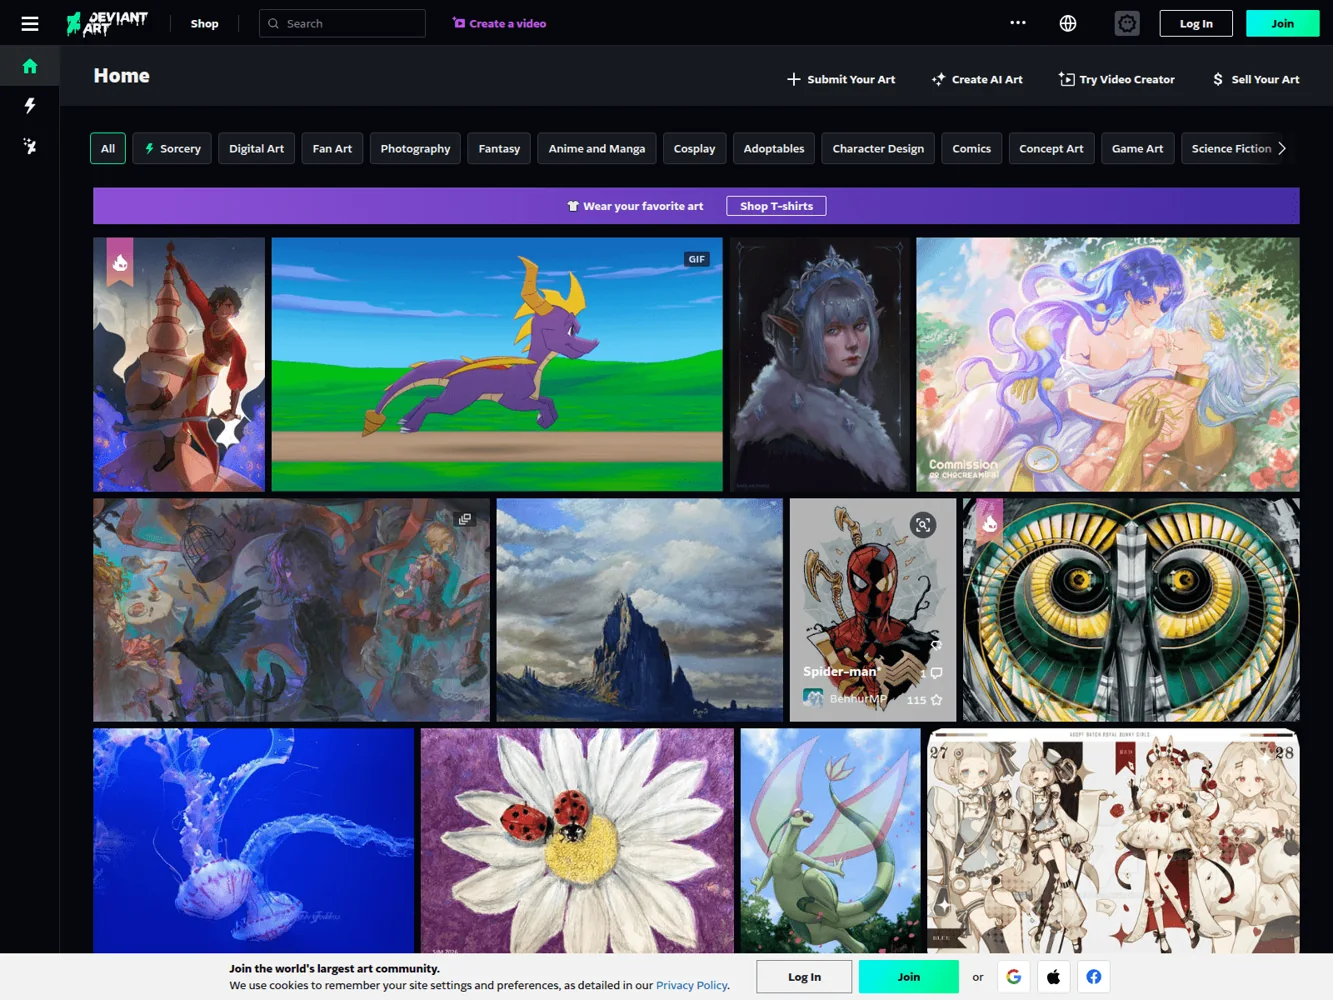Focus the Search input field
Screen dimensions: 1333x1000
point(342,23)
